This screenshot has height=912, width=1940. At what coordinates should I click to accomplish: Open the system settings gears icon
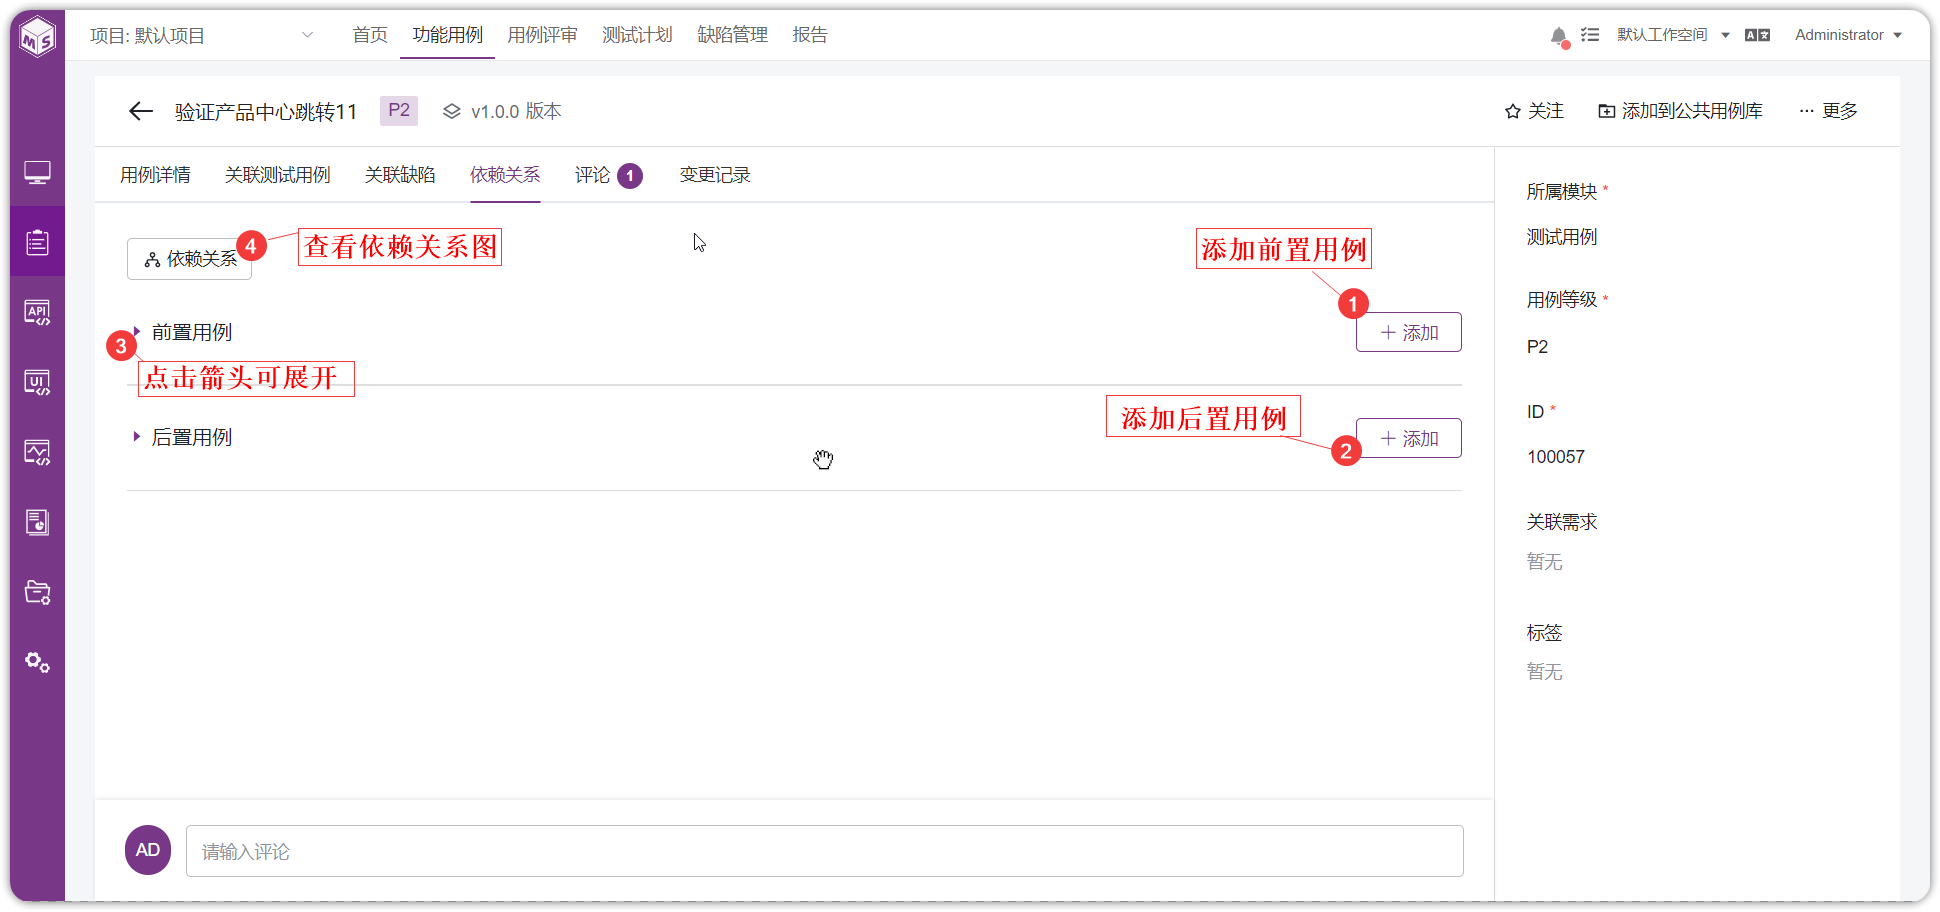(x=38, y=662)
